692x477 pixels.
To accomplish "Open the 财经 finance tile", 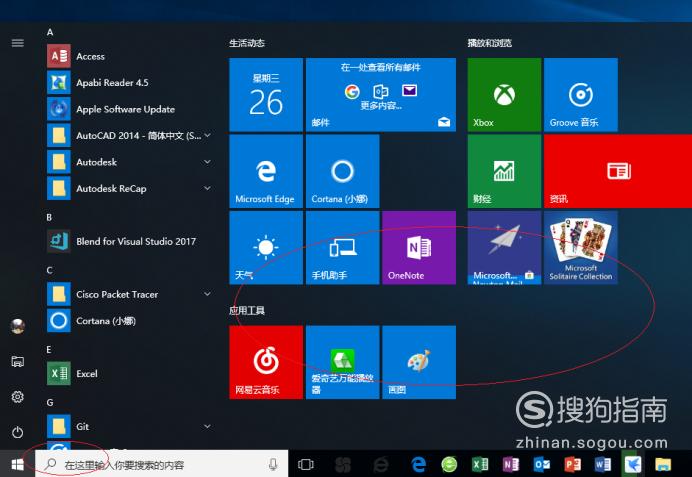I will pos(504,171).
